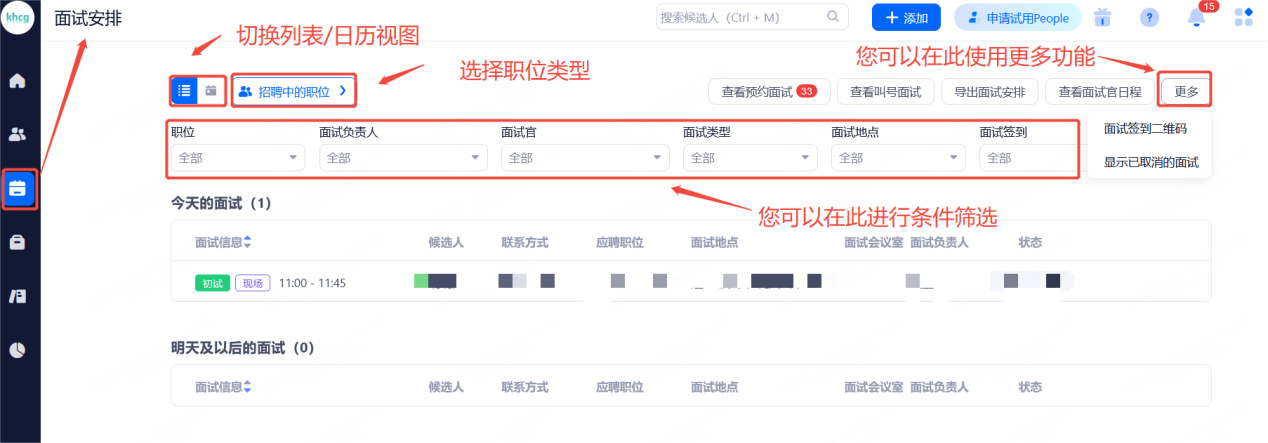The height and width of the screenshot is (443, 1268).
Task: Open the notification bell with 15 badge
Action: click(x=1196, y=18)
